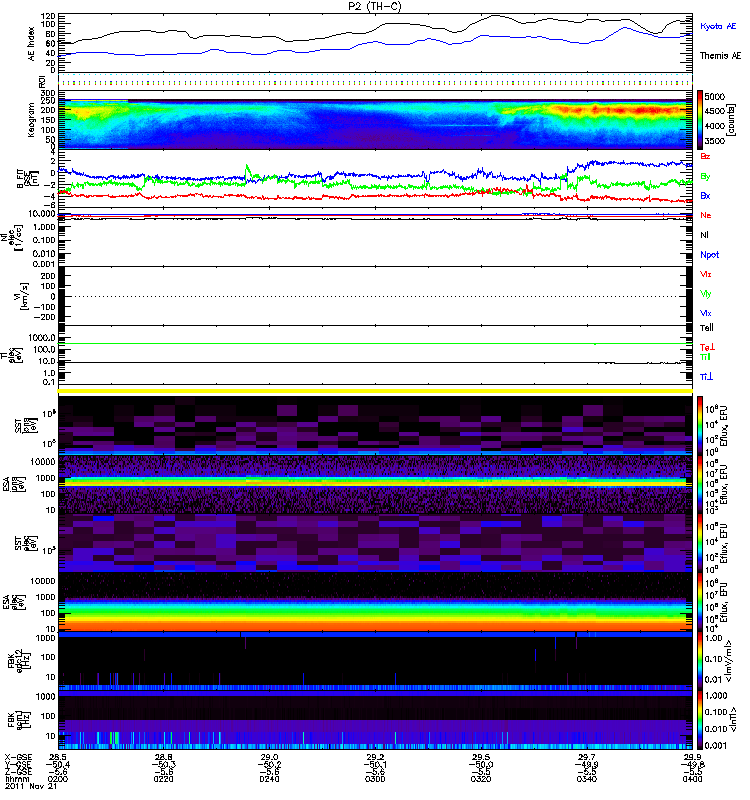
Task: Click the "<|nT|>" color bar unit label
Action: 733,719
